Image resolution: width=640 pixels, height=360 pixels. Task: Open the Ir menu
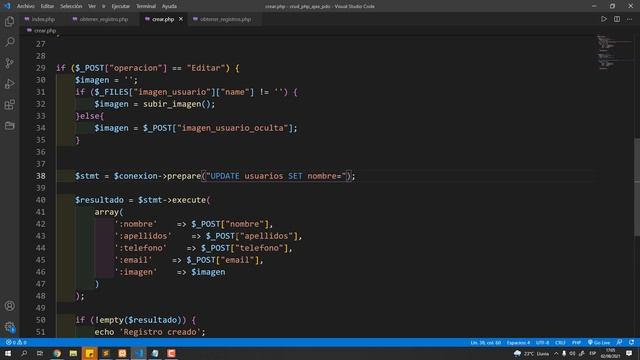point(104,6)
